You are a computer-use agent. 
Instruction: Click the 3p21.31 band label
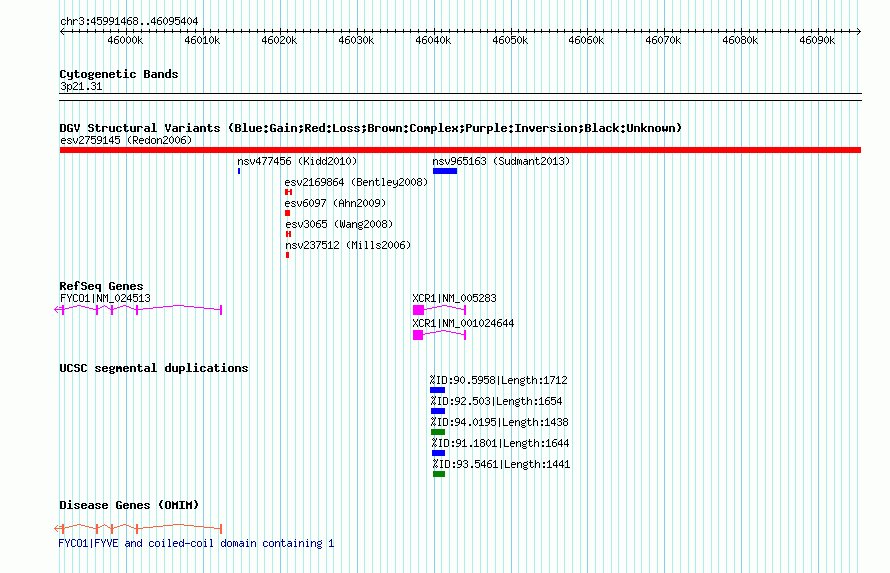tap(81, 86)
